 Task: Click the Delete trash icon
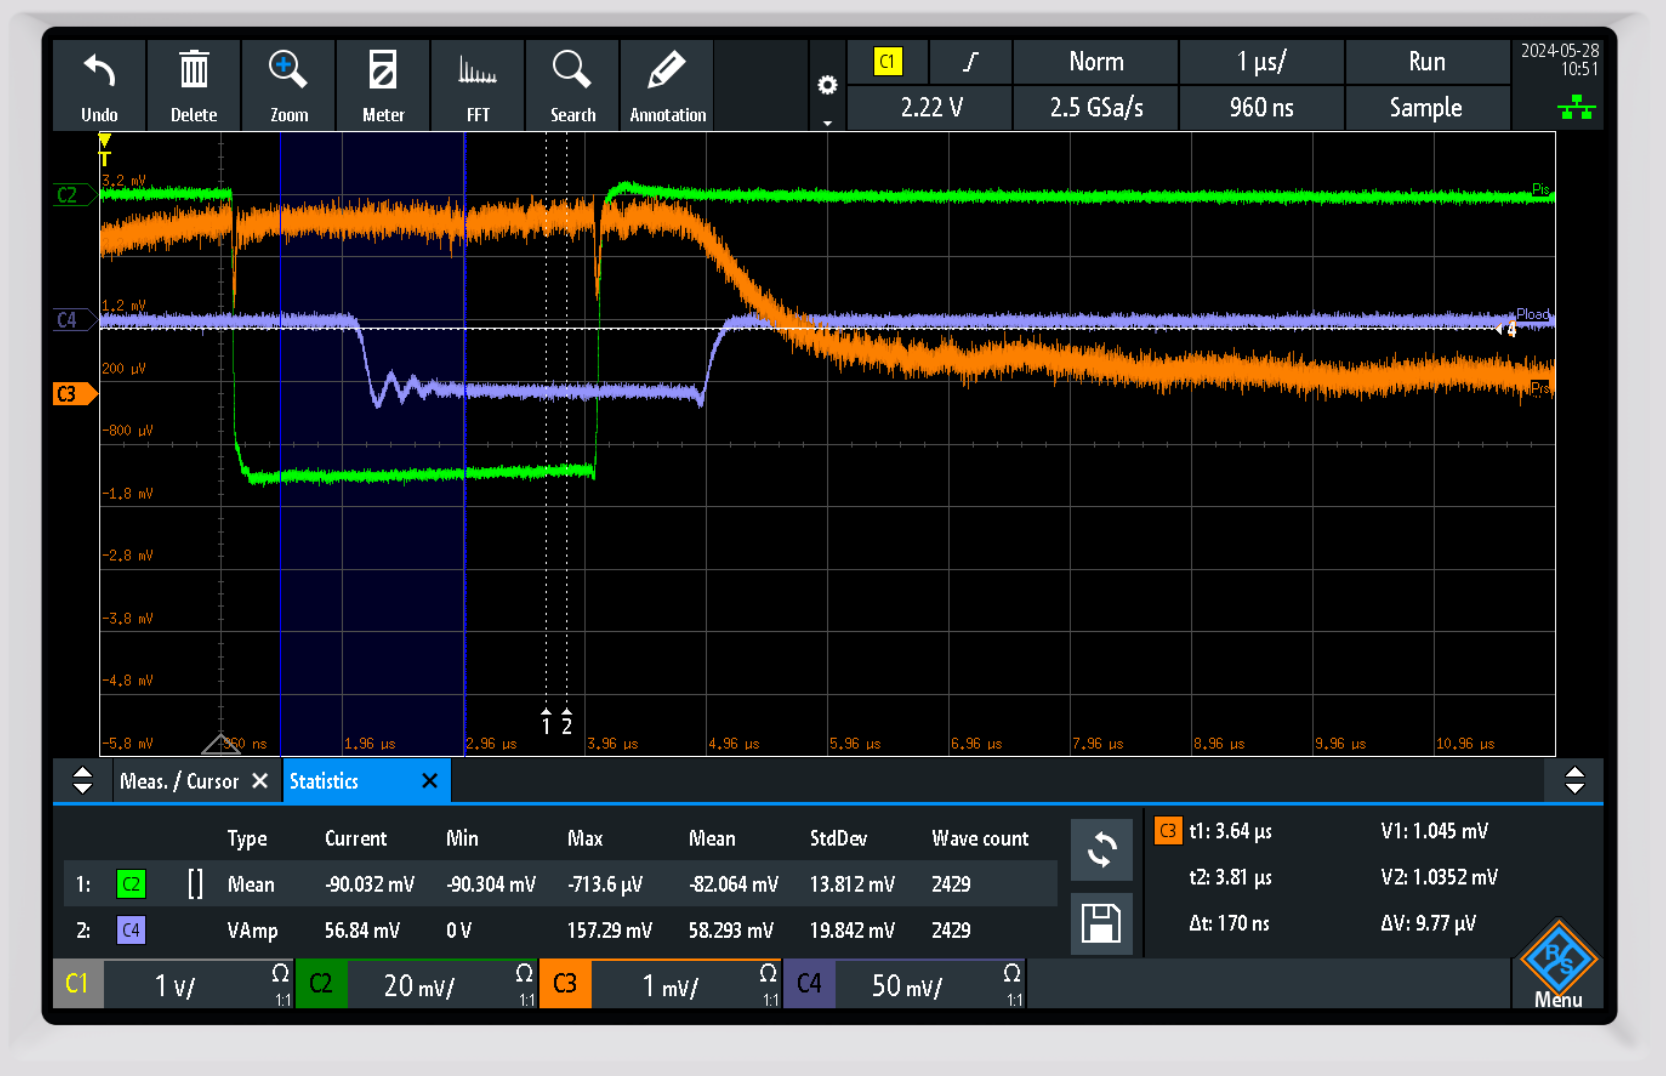point(193,72)
